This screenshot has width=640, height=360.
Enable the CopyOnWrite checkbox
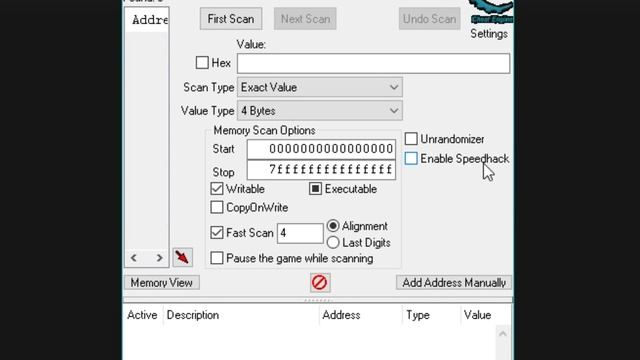pos(217,207)
